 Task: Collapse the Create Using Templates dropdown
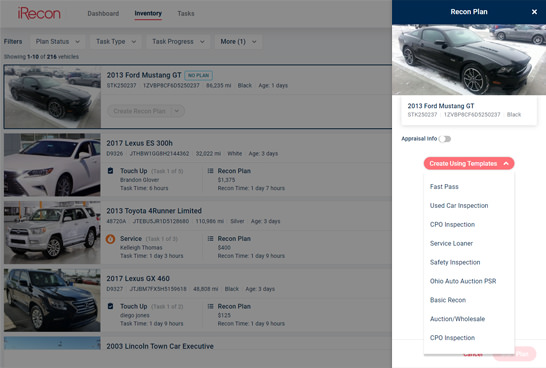coord(469,163)
